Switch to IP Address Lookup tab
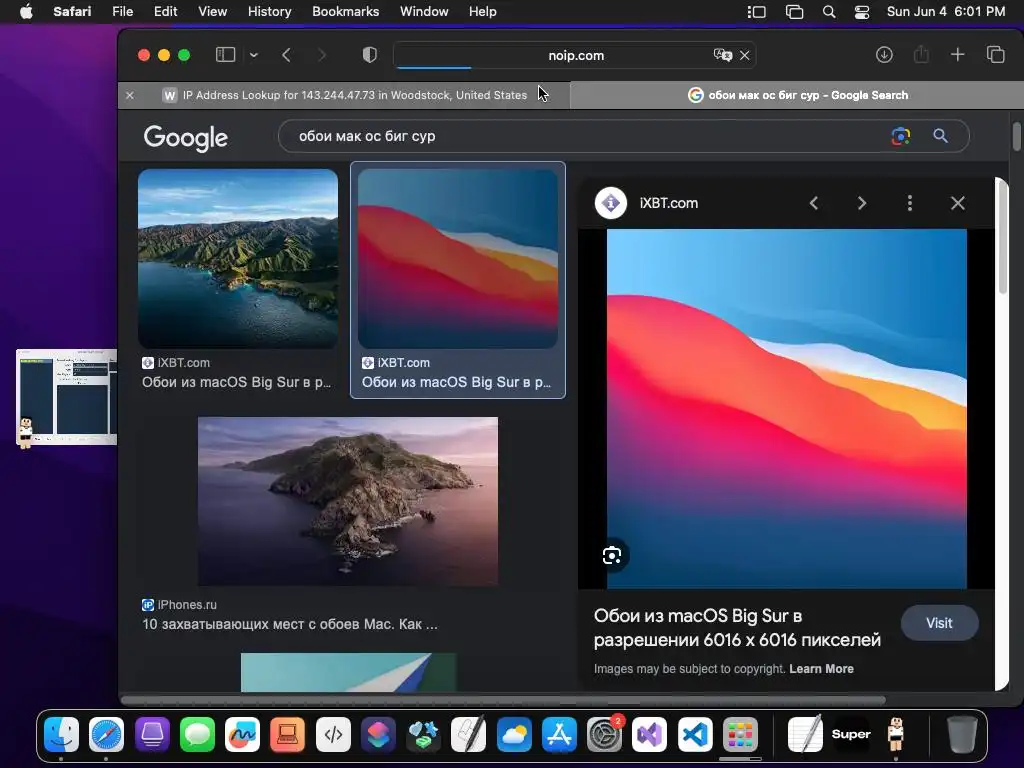Viewport: 1024px width, 768px height. (344, 95)
